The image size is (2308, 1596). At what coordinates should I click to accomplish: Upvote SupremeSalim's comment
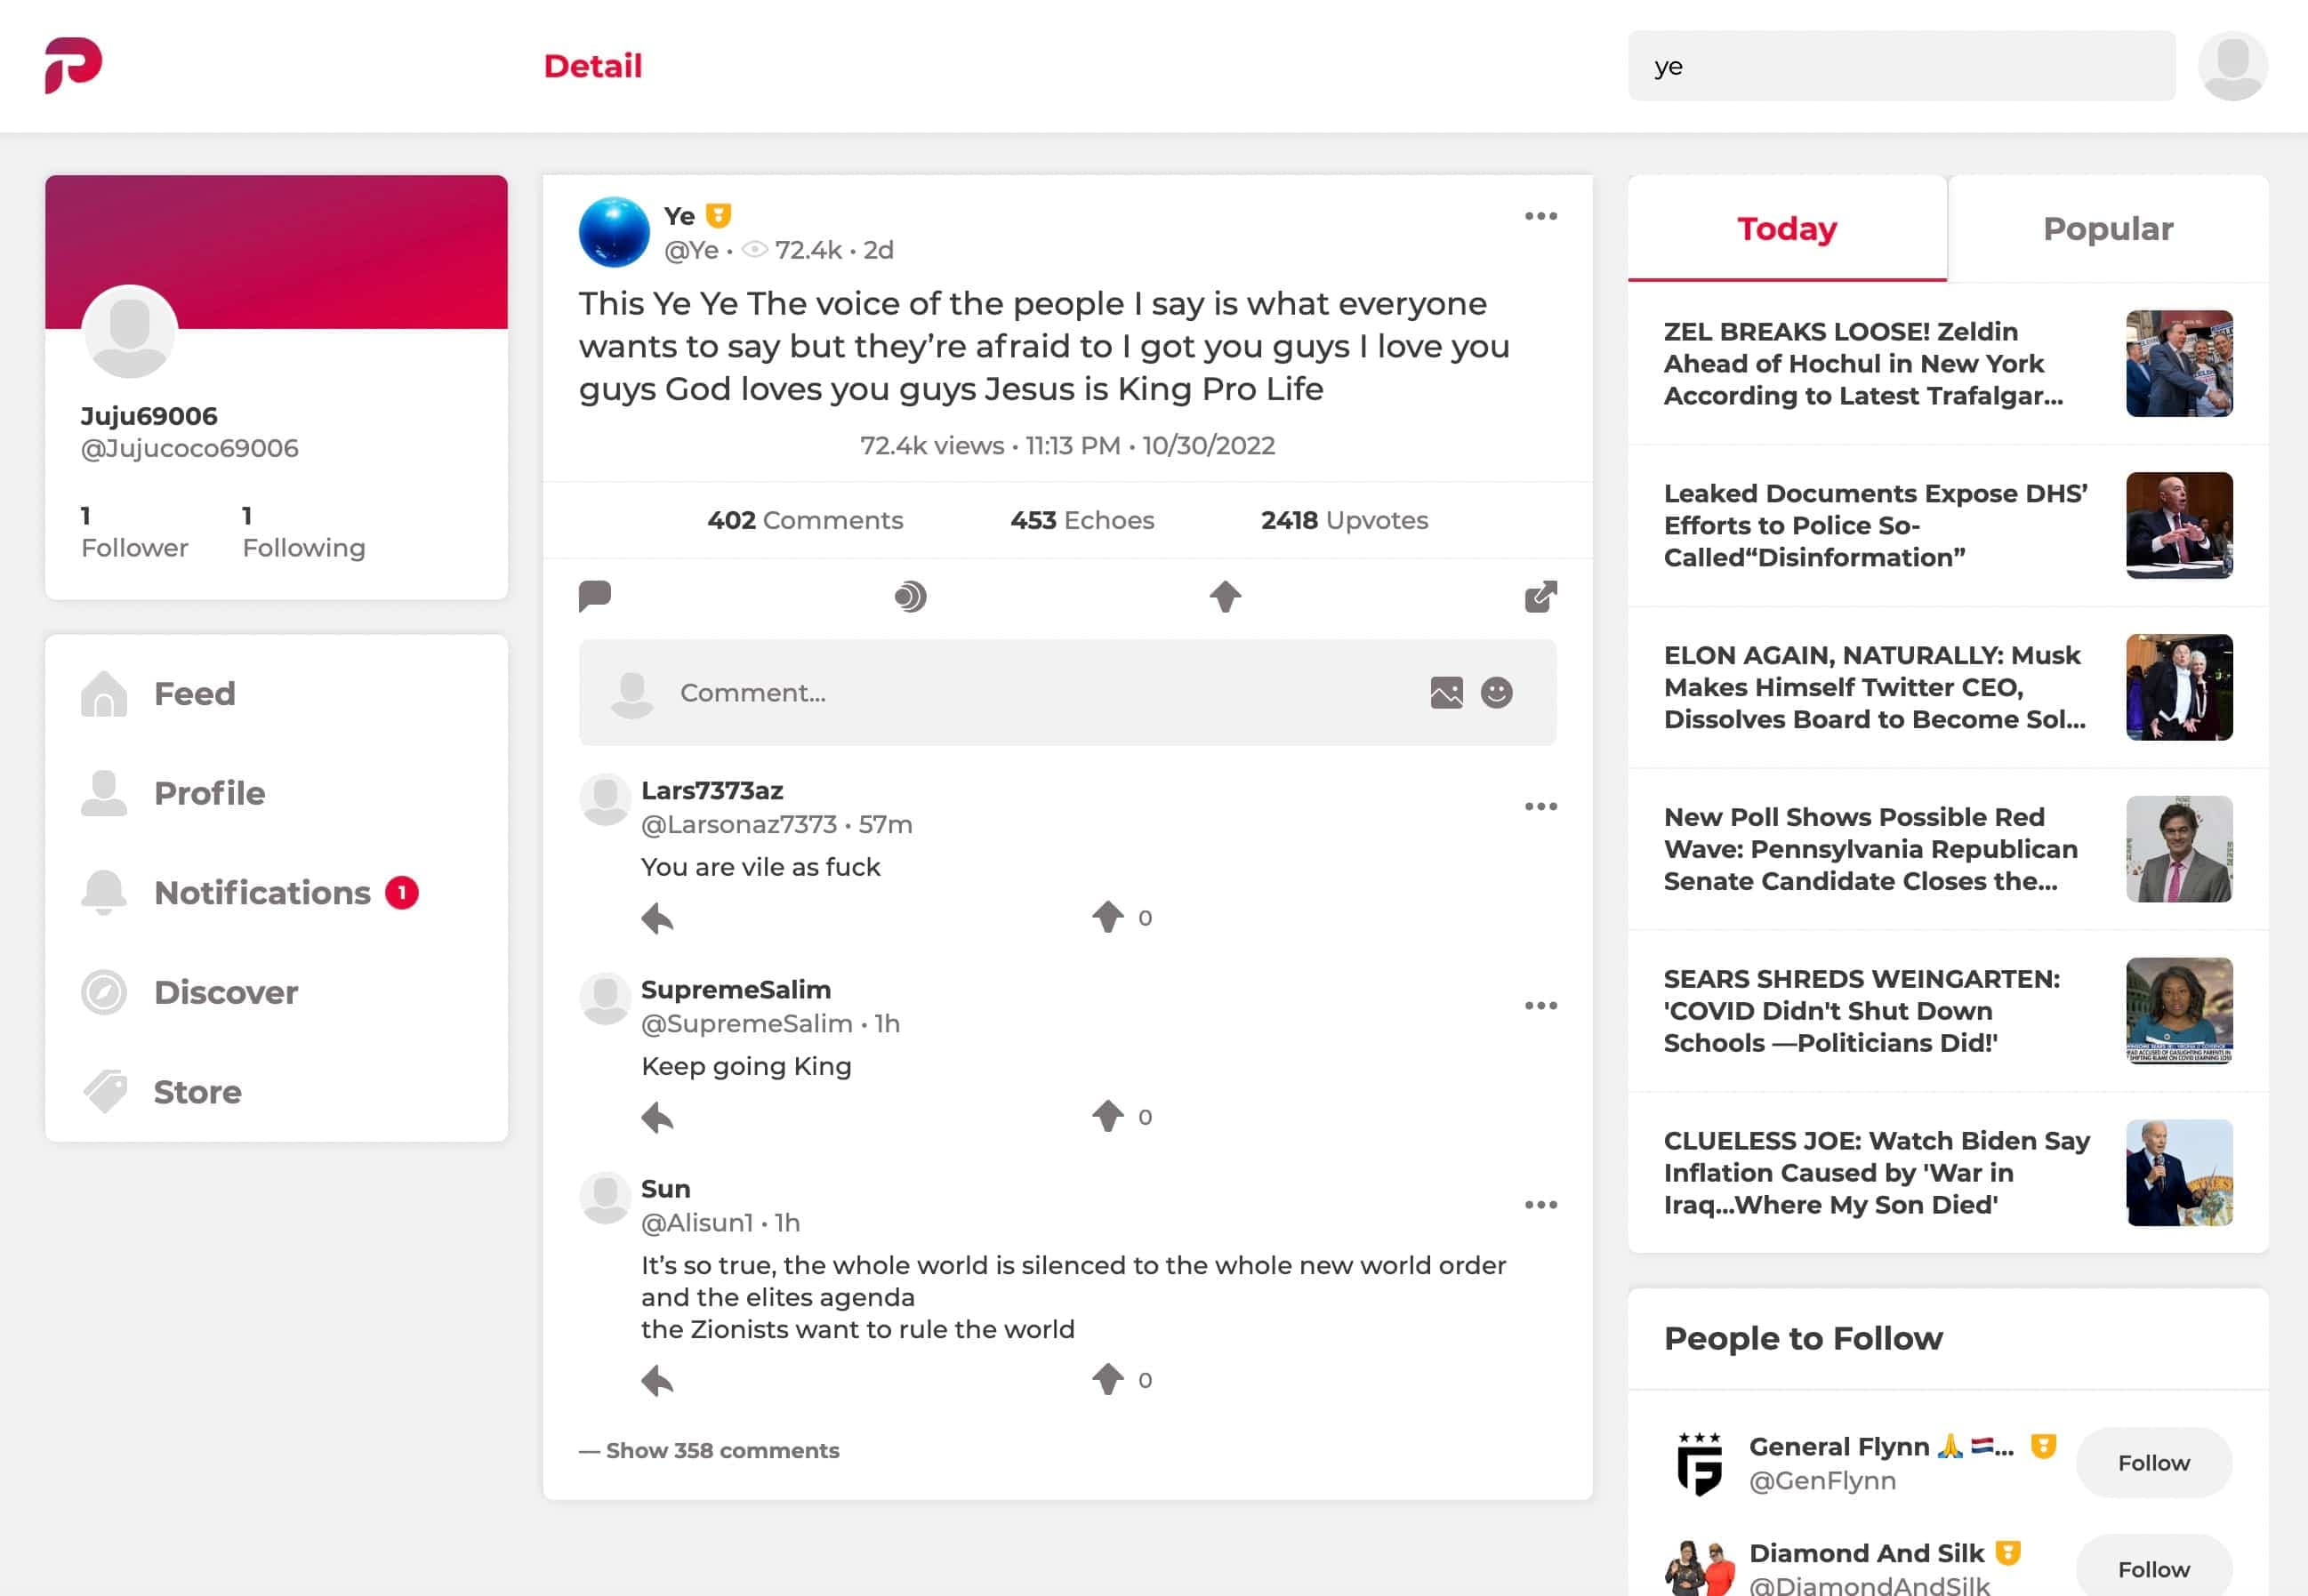[1107, 1116]
